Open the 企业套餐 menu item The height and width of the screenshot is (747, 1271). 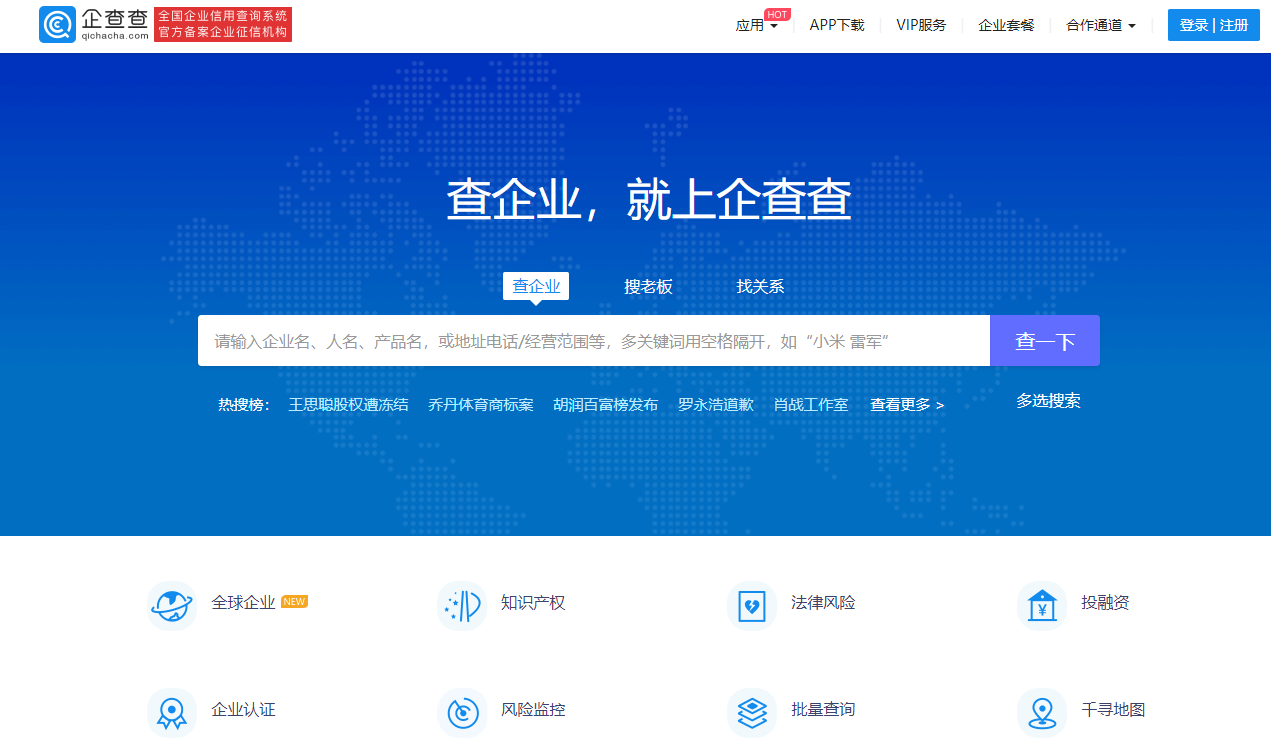(1006, 25)
